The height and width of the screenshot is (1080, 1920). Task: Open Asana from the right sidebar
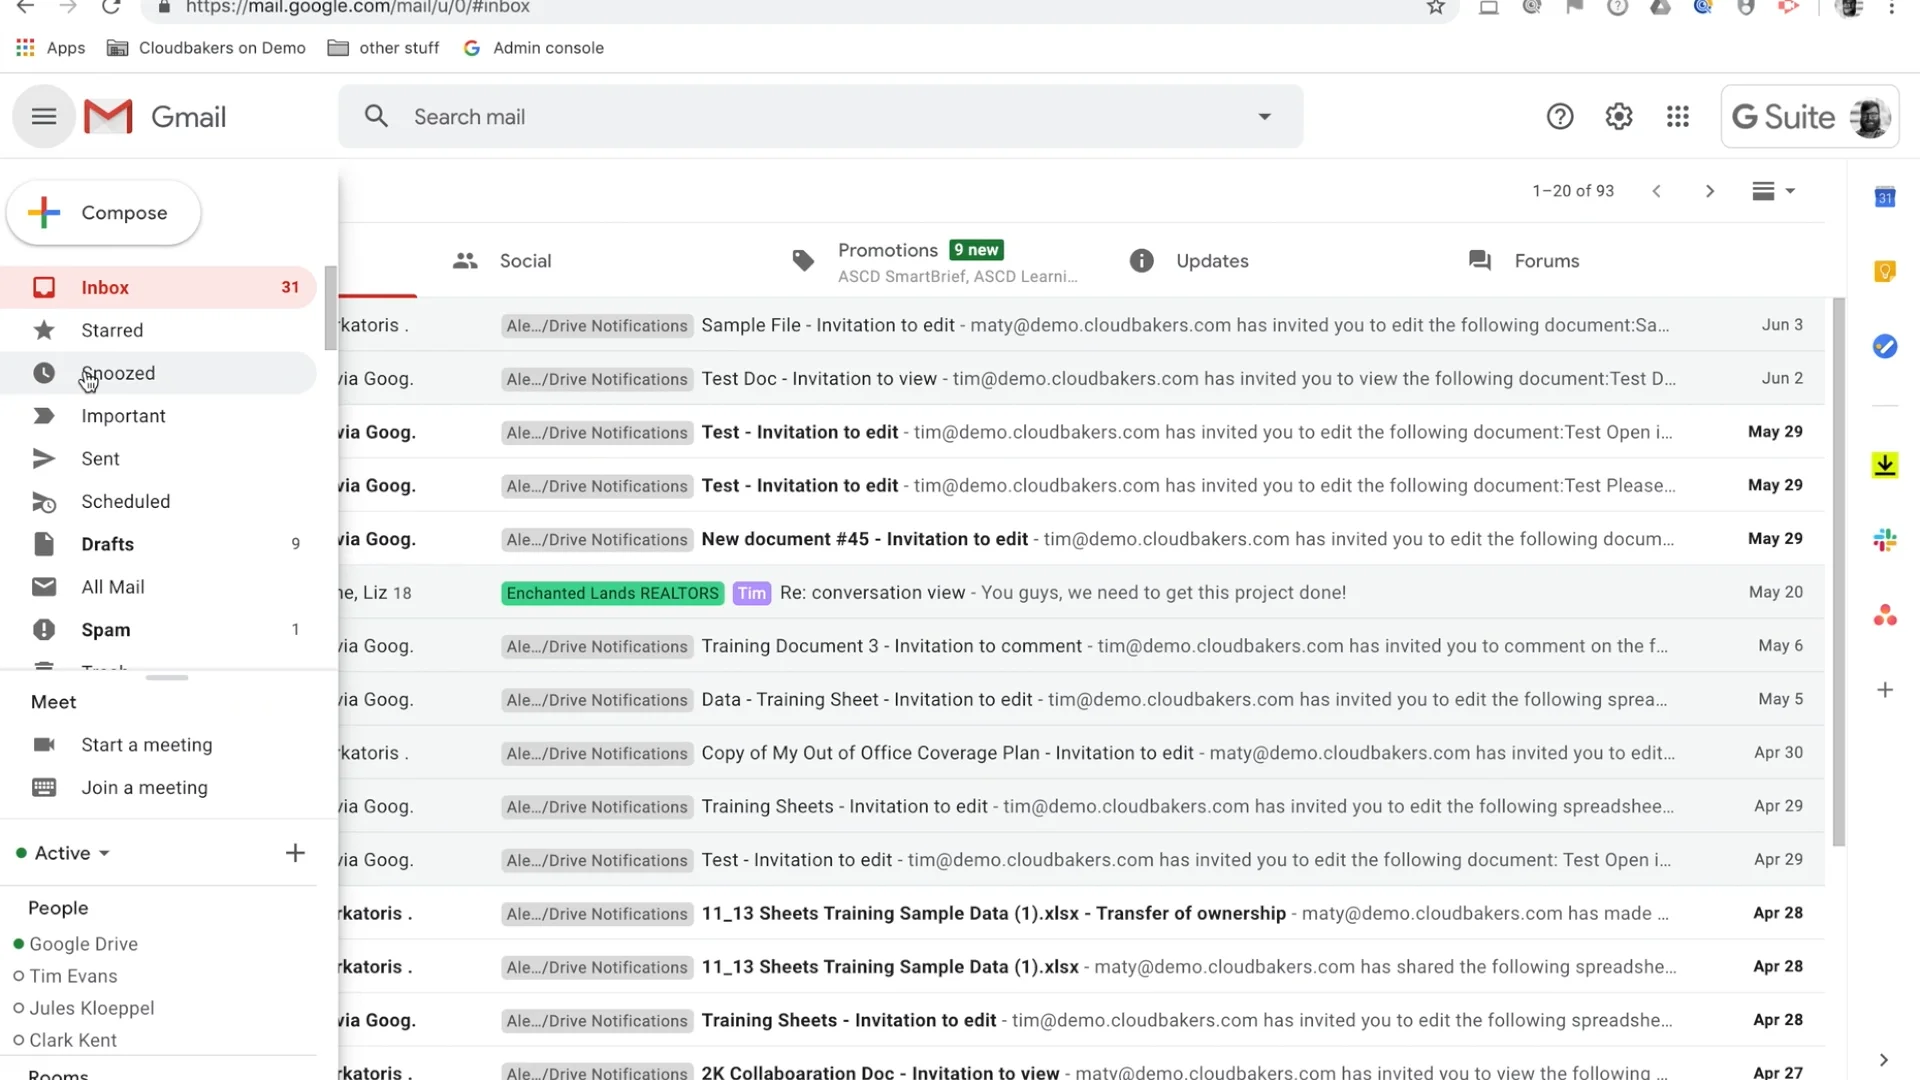click(1885, 615)
